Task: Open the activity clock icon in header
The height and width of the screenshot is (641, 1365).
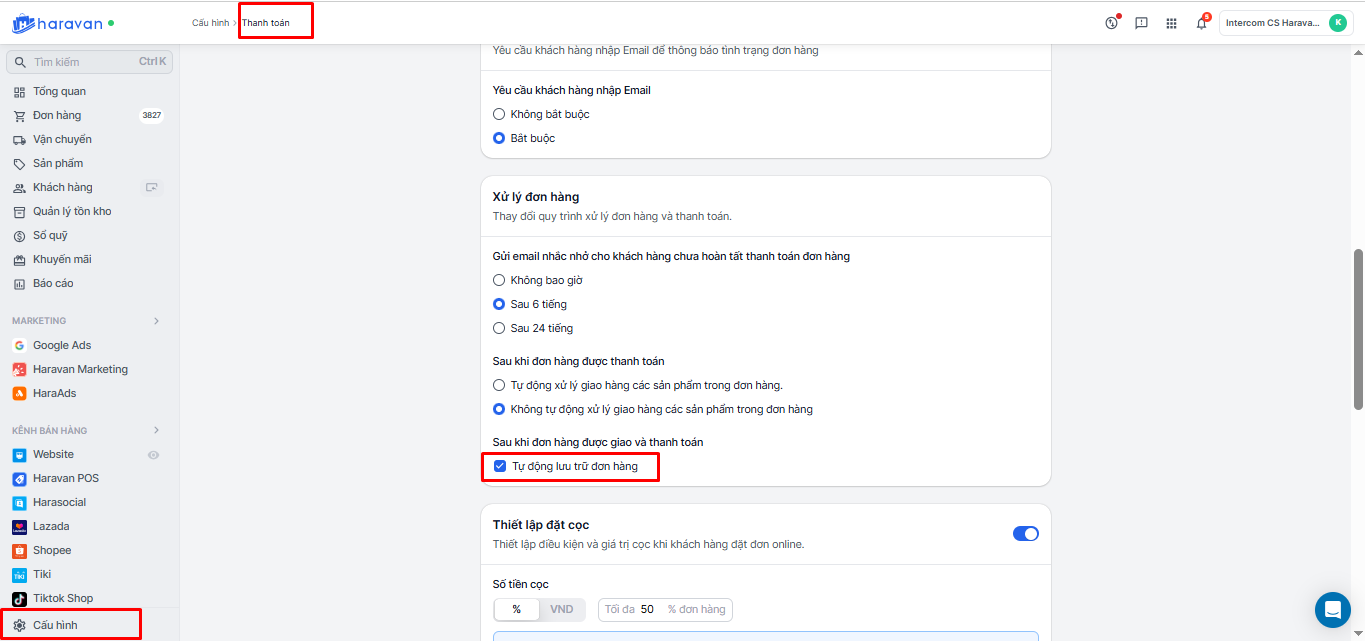Action: click(1111, 23)
